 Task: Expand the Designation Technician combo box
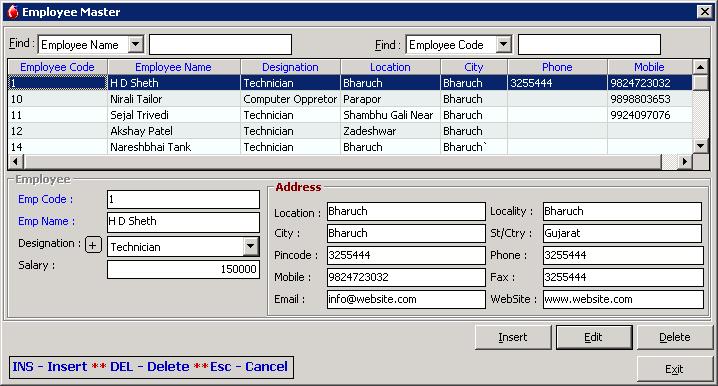coord(250,247)
